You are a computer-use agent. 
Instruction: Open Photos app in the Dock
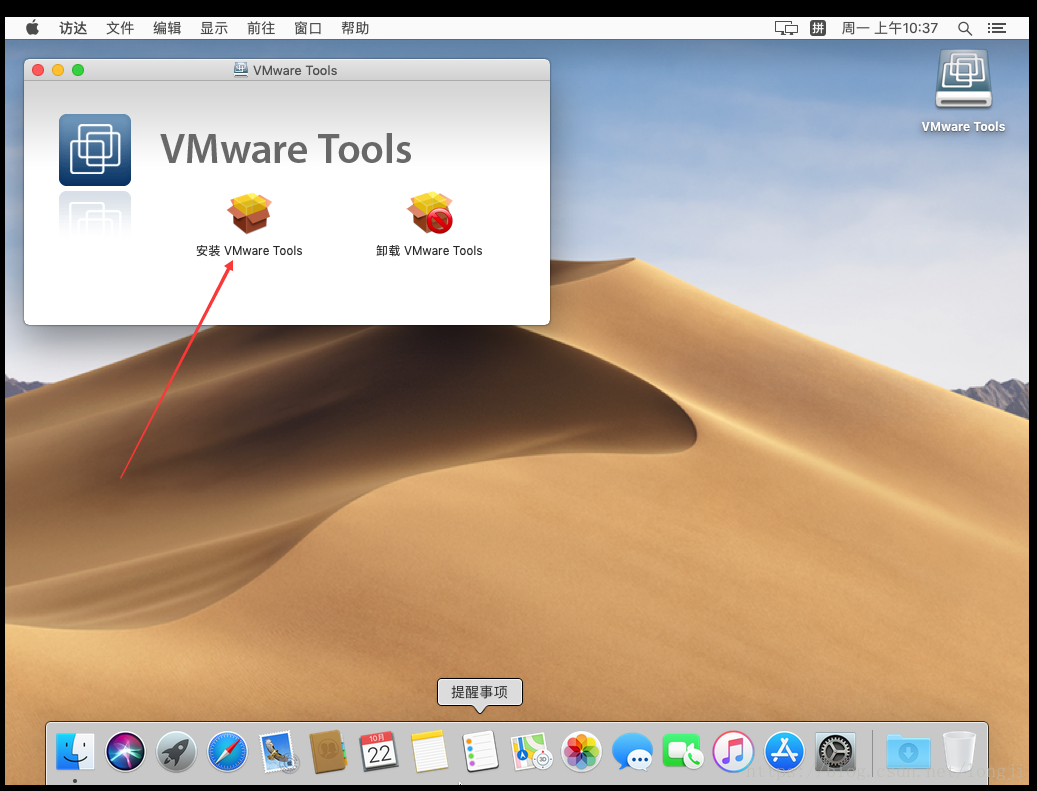coord(581,752)
